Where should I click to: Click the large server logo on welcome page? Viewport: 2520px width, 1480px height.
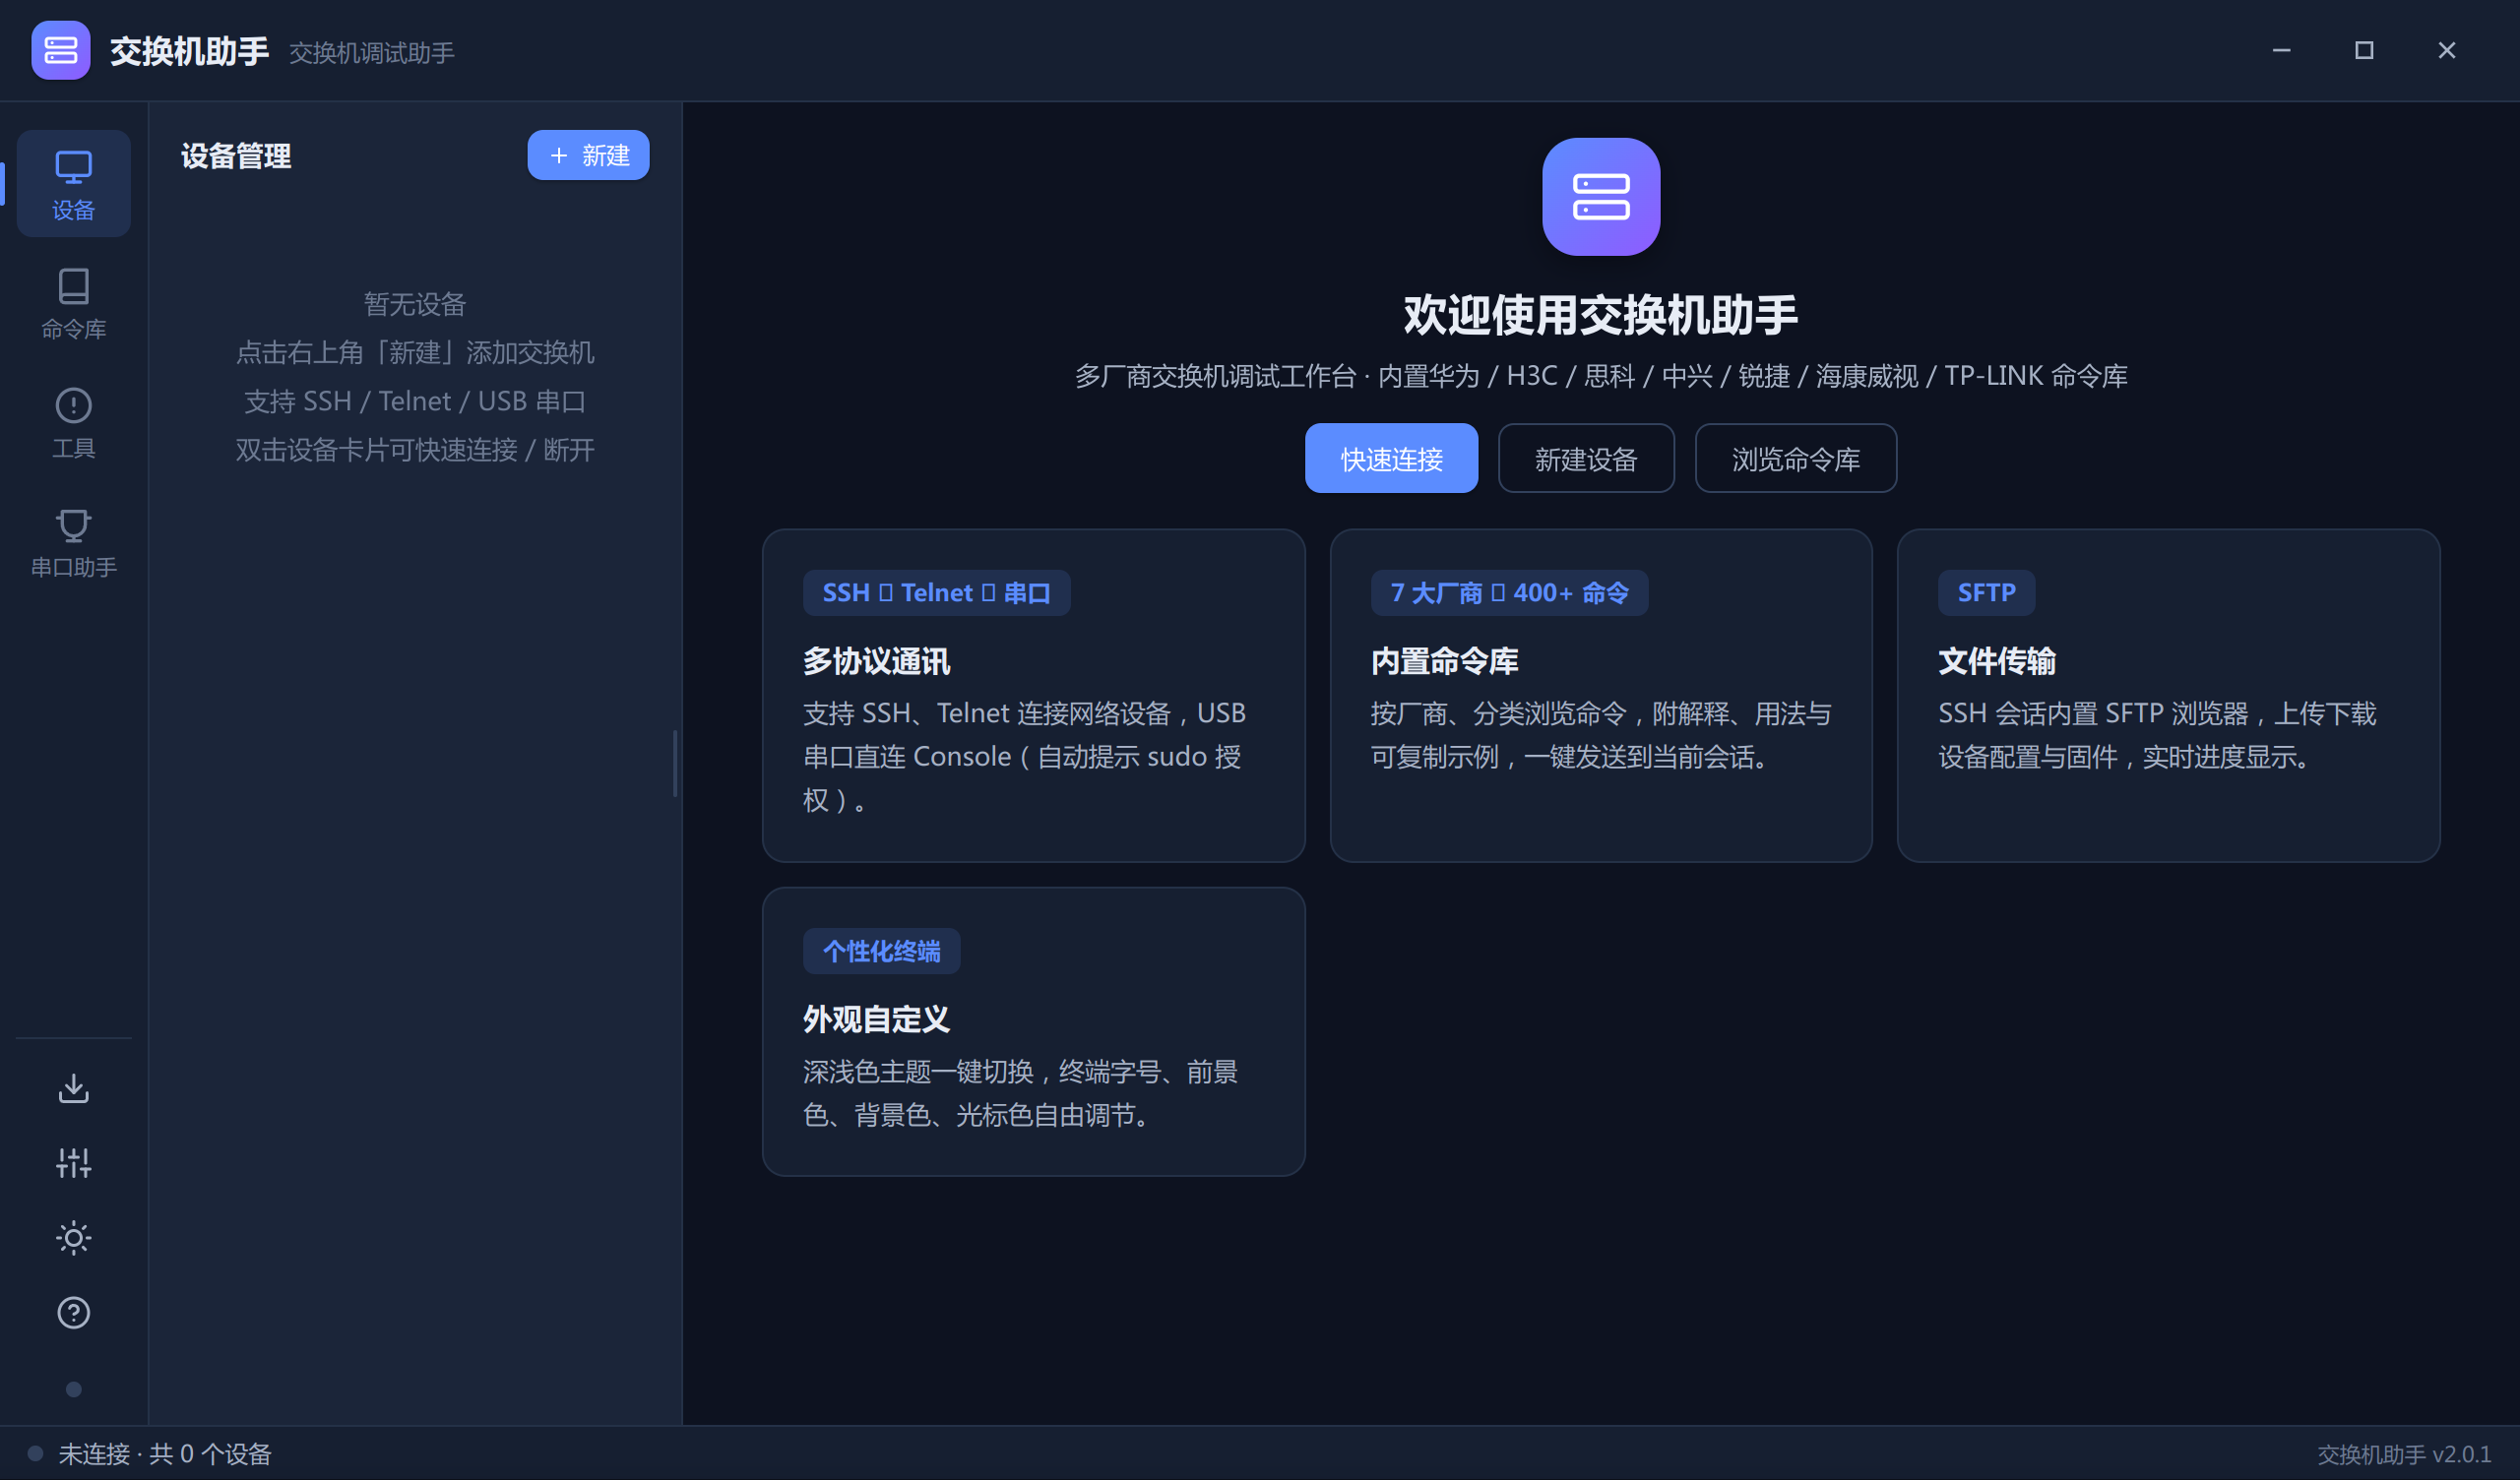click(1600, 197)
